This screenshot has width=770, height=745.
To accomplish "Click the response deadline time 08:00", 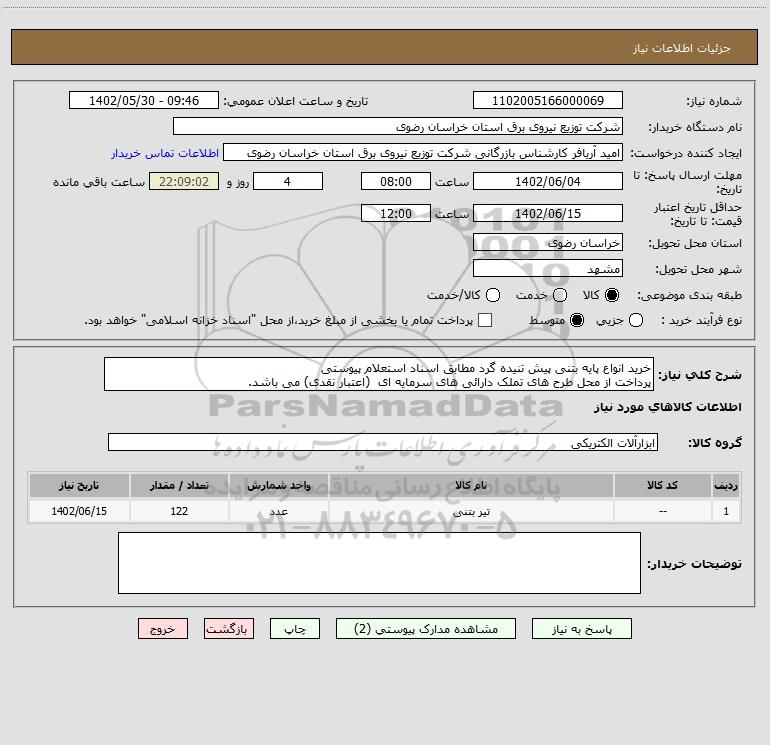I will point(396,181).
